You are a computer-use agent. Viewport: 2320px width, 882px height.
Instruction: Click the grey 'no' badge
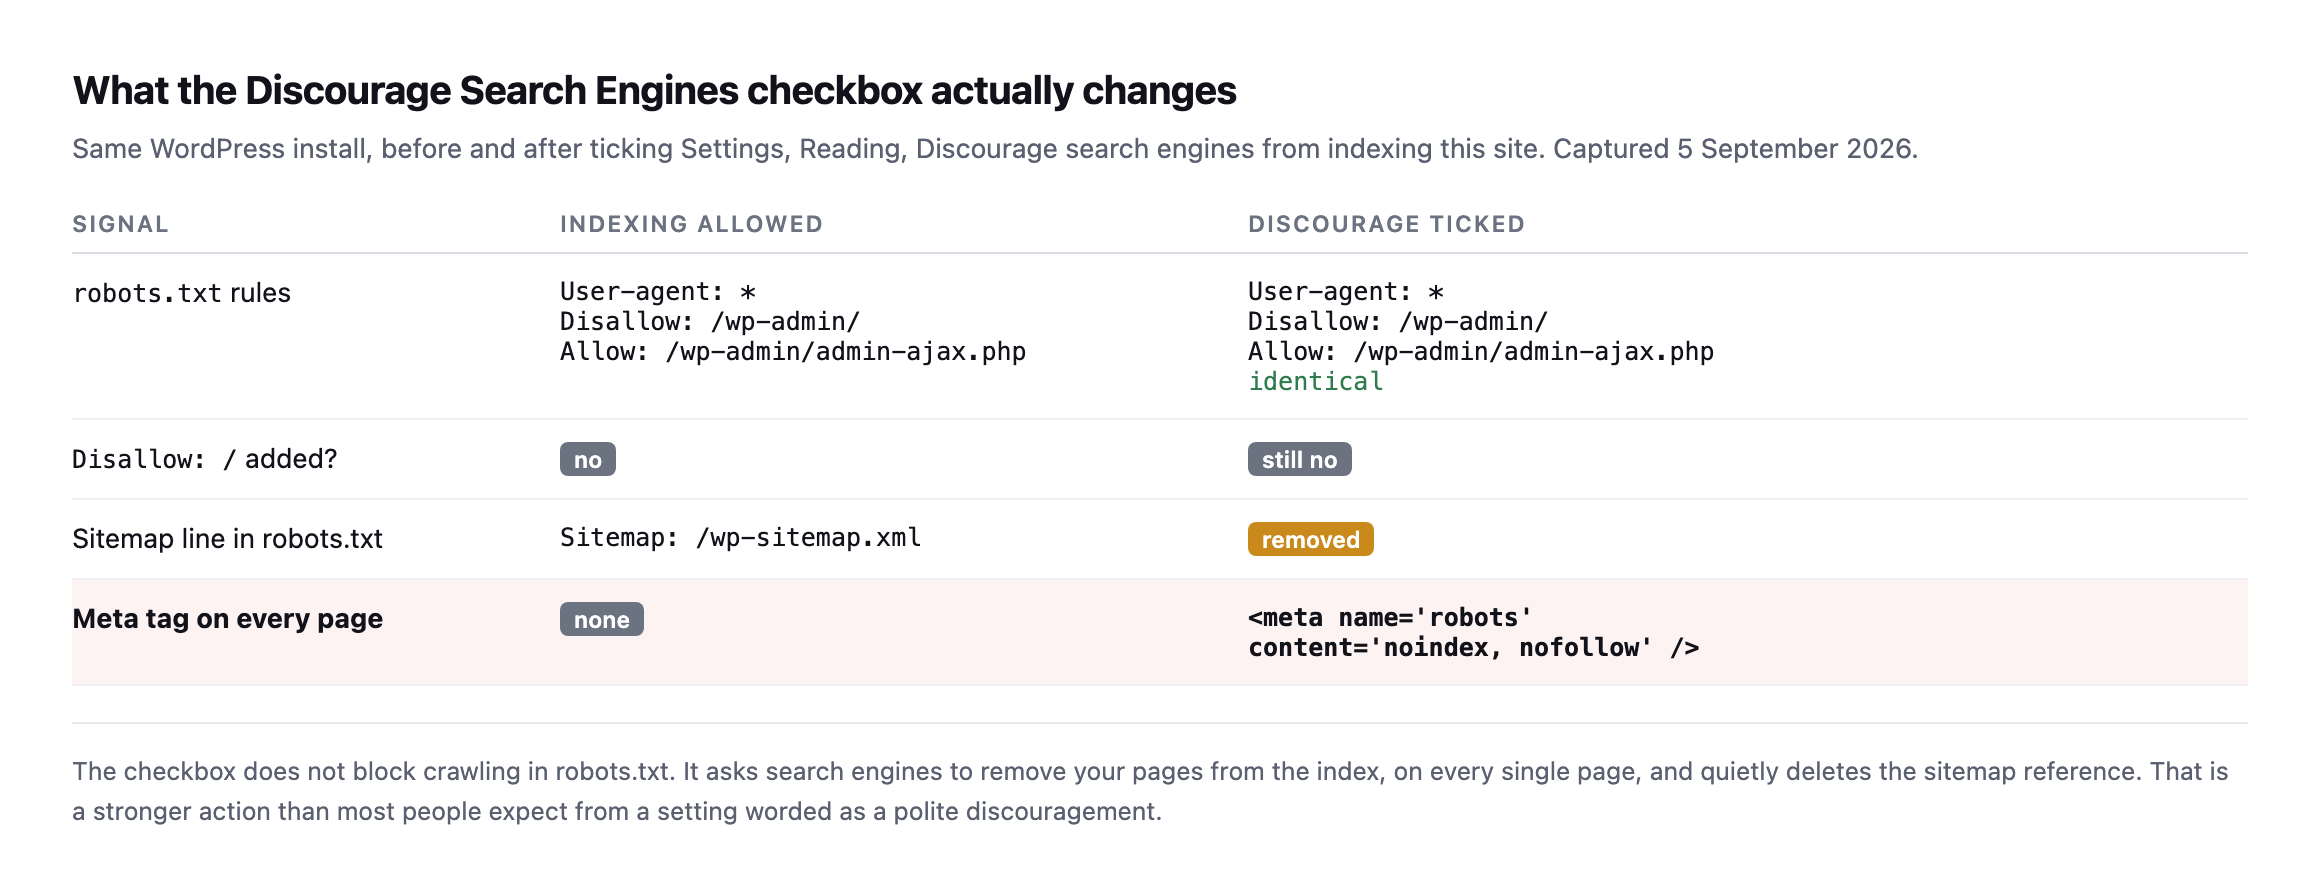[588, 459]
